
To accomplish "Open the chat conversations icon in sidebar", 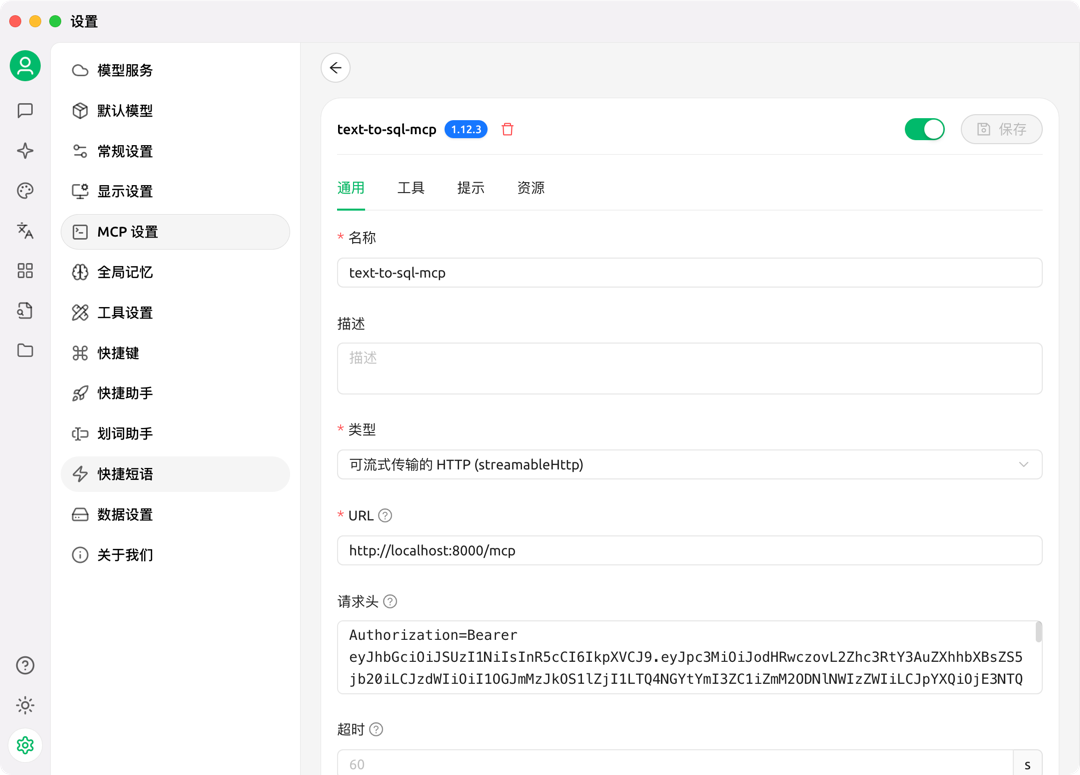I will coord(24,110).
